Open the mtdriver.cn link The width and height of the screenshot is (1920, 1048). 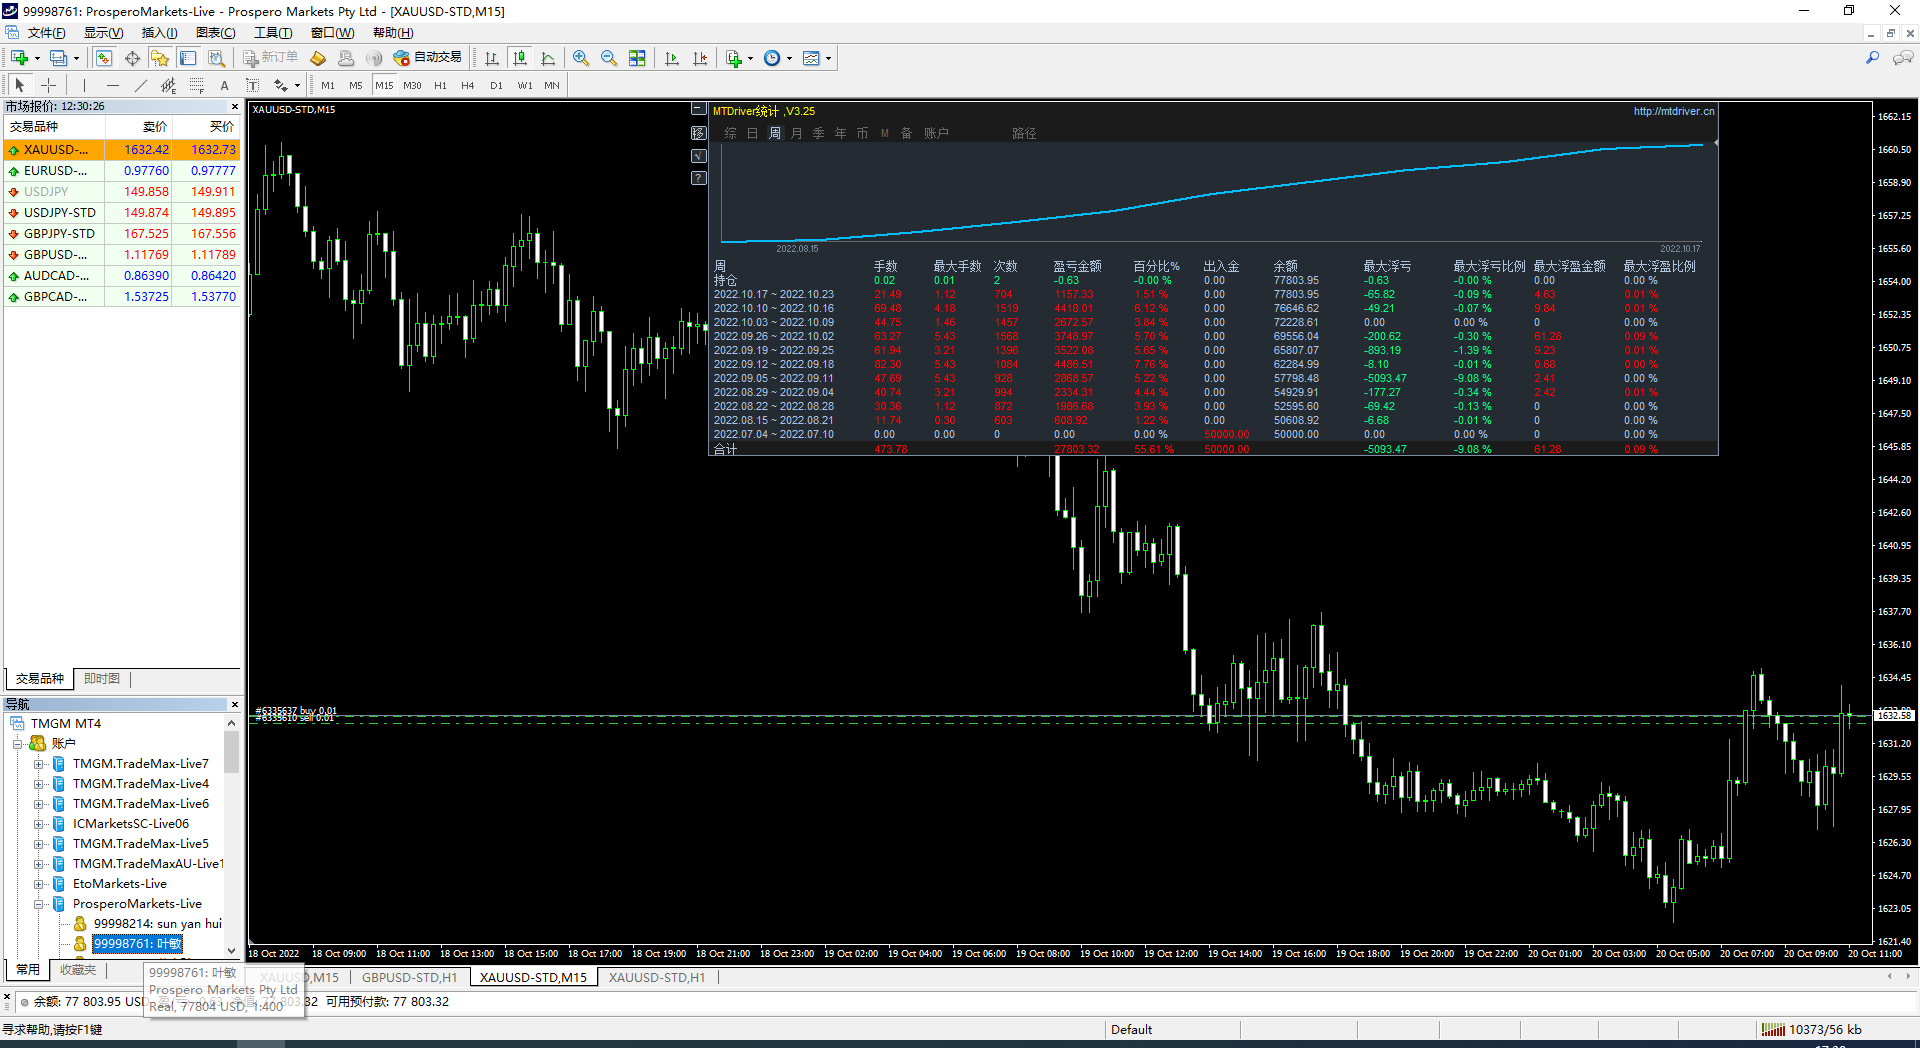pos(1674,111)
